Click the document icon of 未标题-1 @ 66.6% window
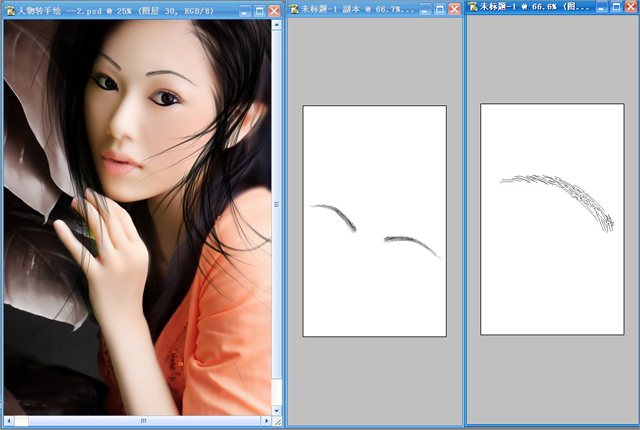This screenshot has width=640, height=430. pyautogui.click(x=473, y=7)
